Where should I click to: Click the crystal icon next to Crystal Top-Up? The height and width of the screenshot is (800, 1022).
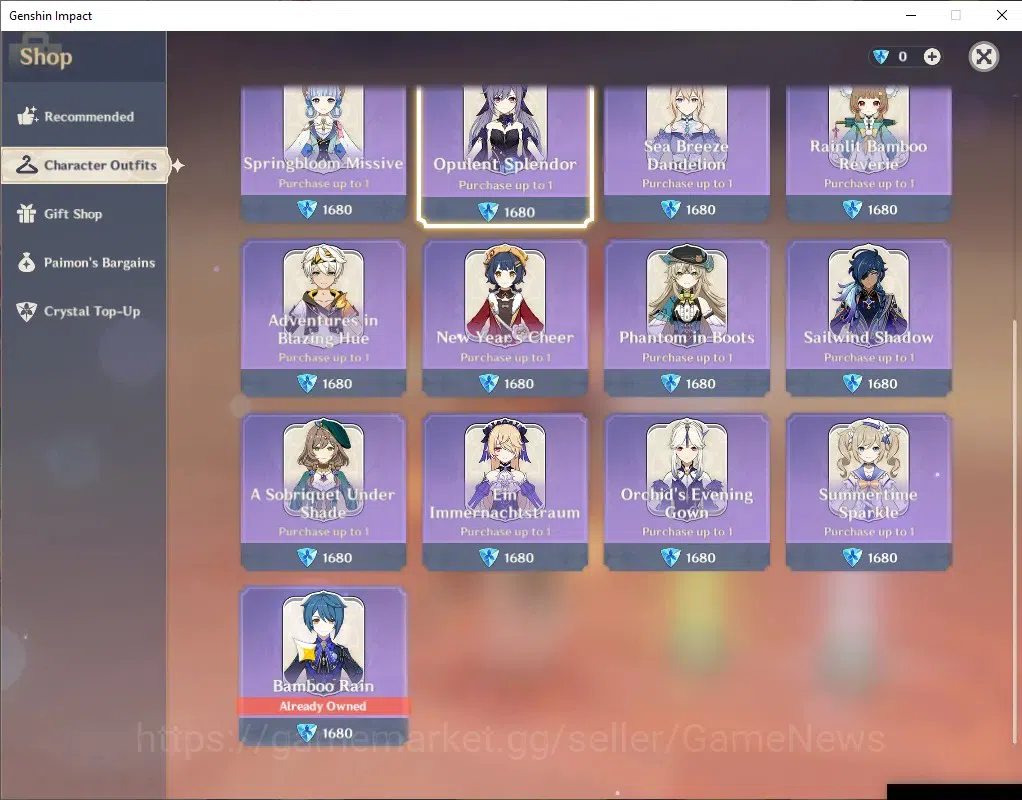pos(27,311)
